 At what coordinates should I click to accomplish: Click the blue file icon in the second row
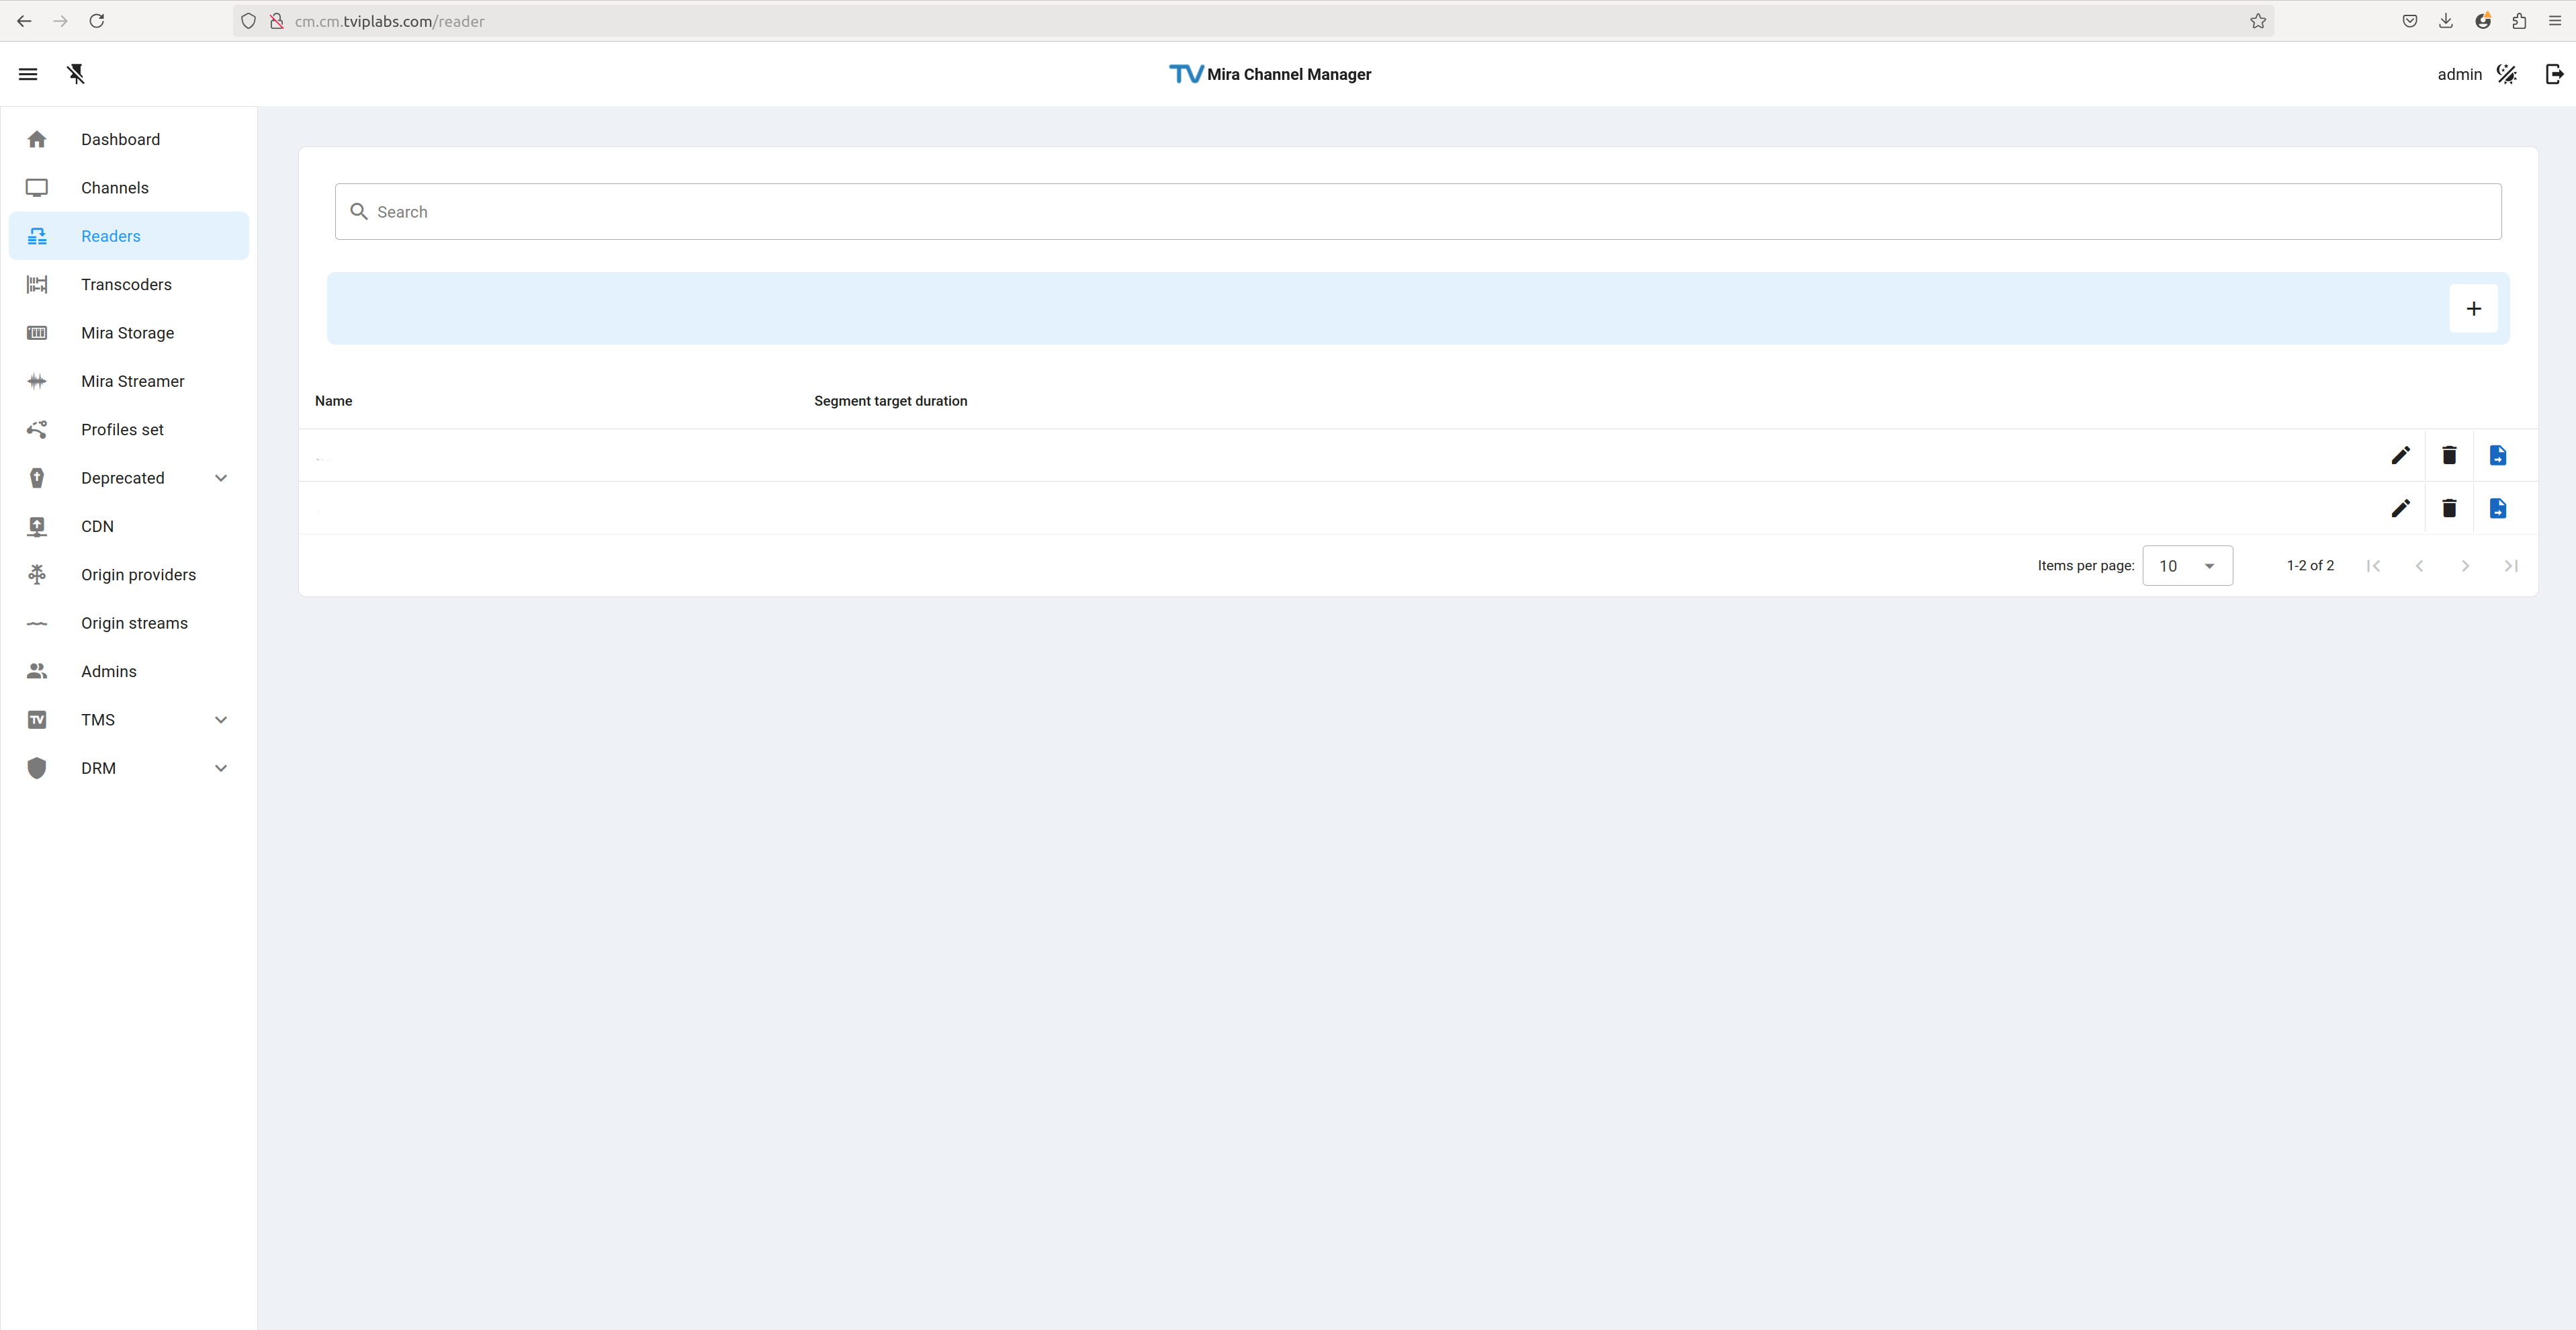(2497, 509)
